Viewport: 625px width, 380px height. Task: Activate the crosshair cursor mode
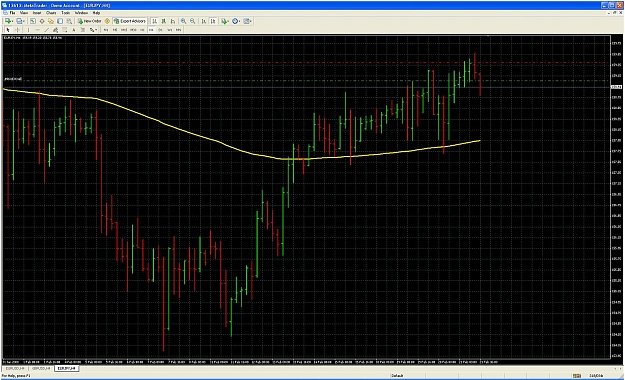[17, 30]
